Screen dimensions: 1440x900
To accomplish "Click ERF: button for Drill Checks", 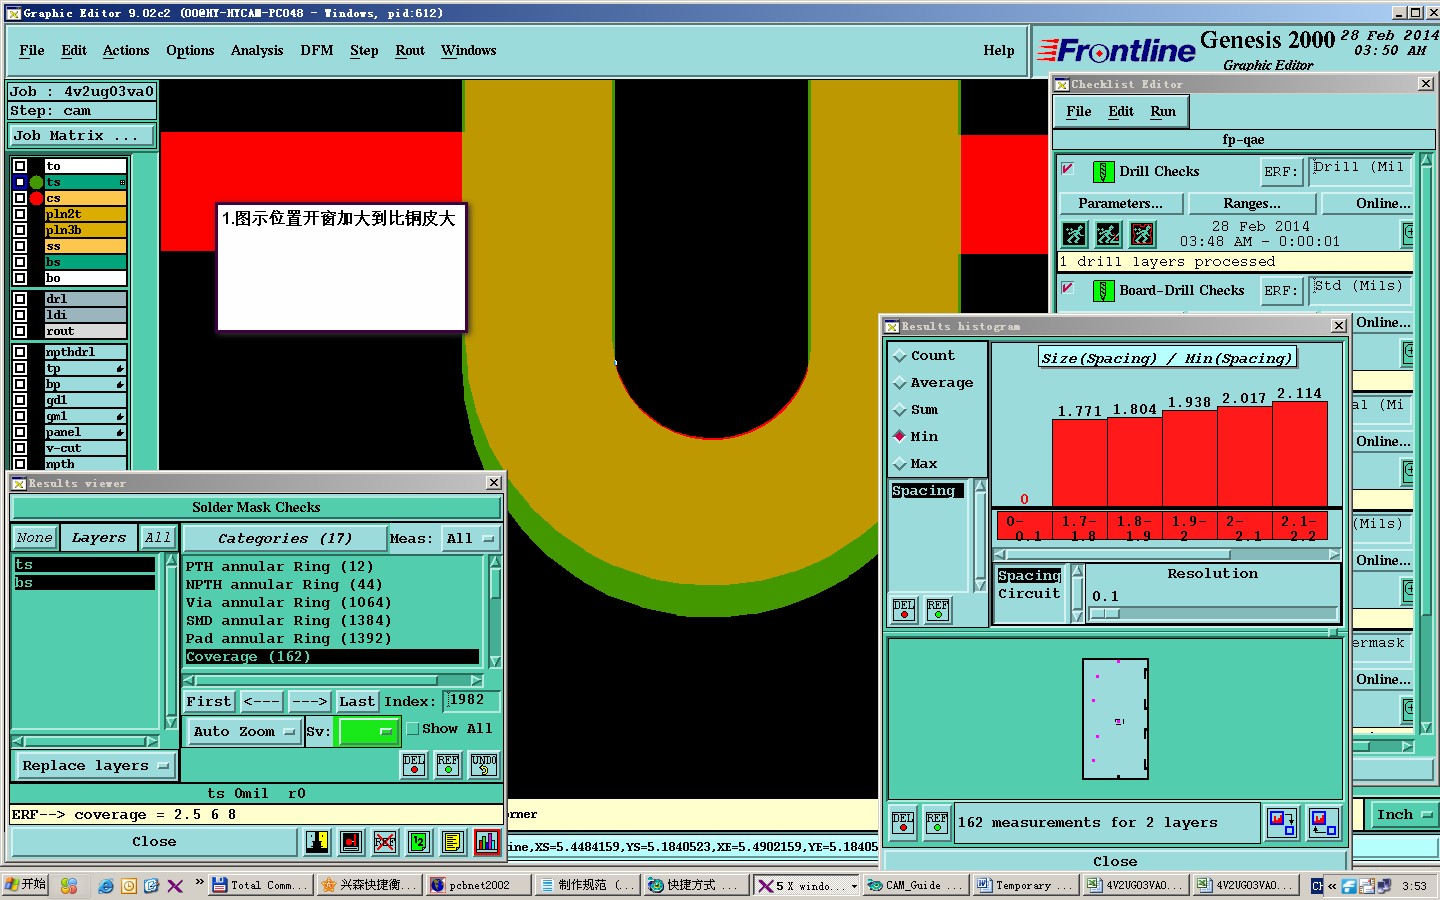I will [x=1281, y=172].
